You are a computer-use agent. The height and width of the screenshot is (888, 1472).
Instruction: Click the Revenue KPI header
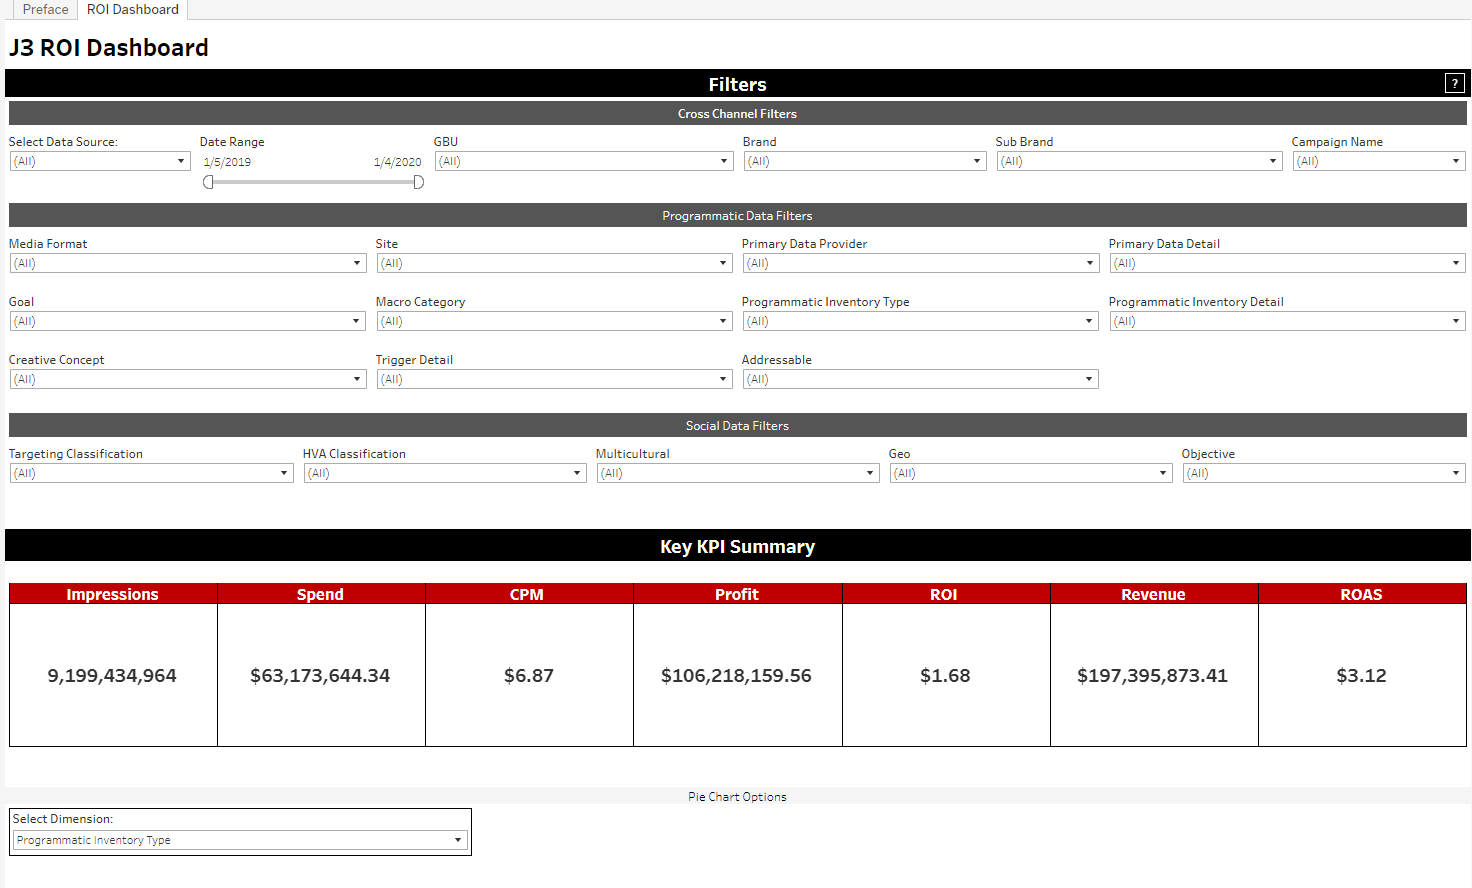(1153, 594)
